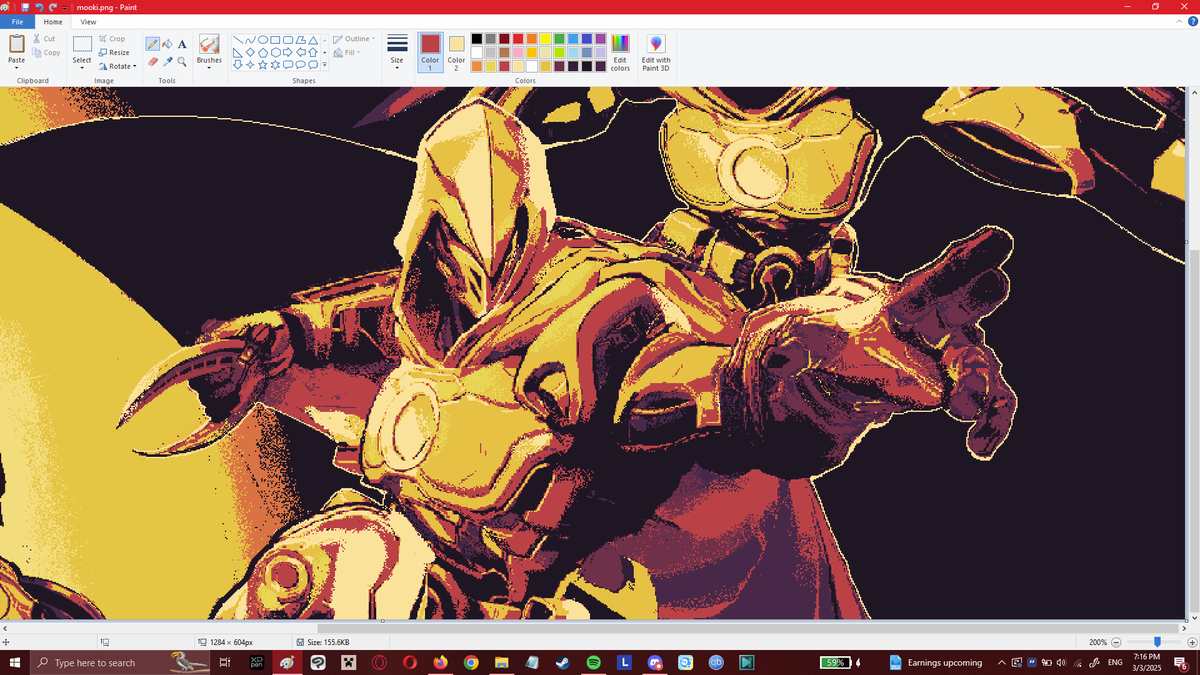Zoom in with the plus button

[1192, 642]
